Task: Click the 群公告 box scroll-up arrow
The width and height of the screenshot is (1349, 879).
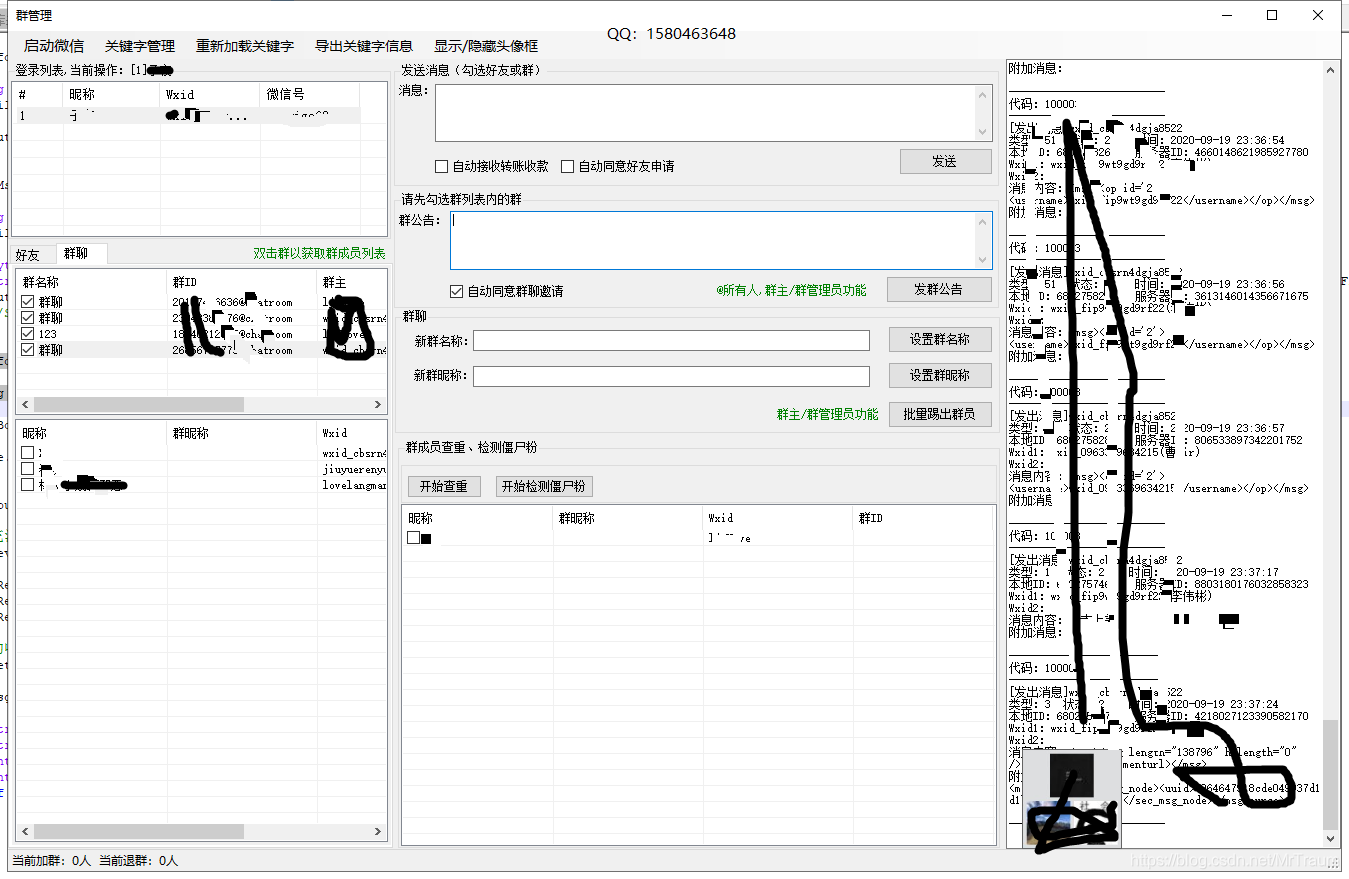Action: coord(982,221)
